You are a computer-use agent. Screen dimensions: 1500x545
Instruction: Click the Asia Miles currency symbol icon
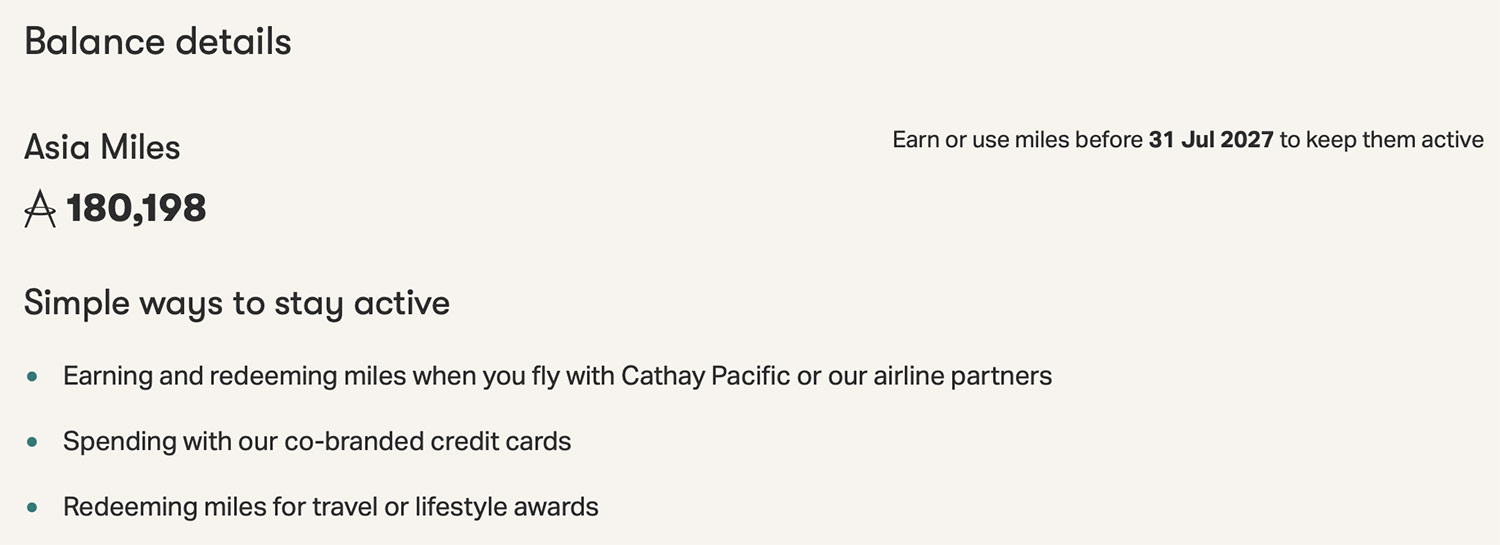(40, 209)
